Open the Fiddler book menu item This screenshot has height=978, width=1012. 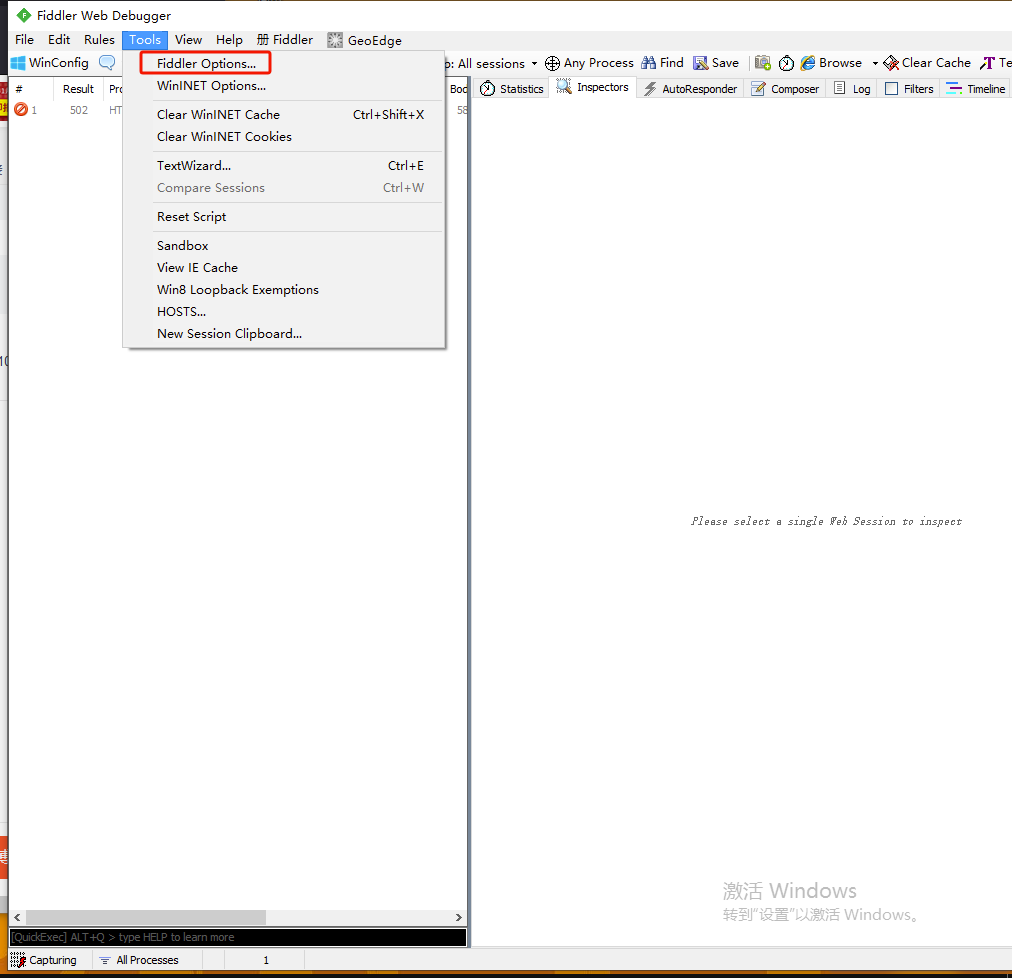coord(285,40)
